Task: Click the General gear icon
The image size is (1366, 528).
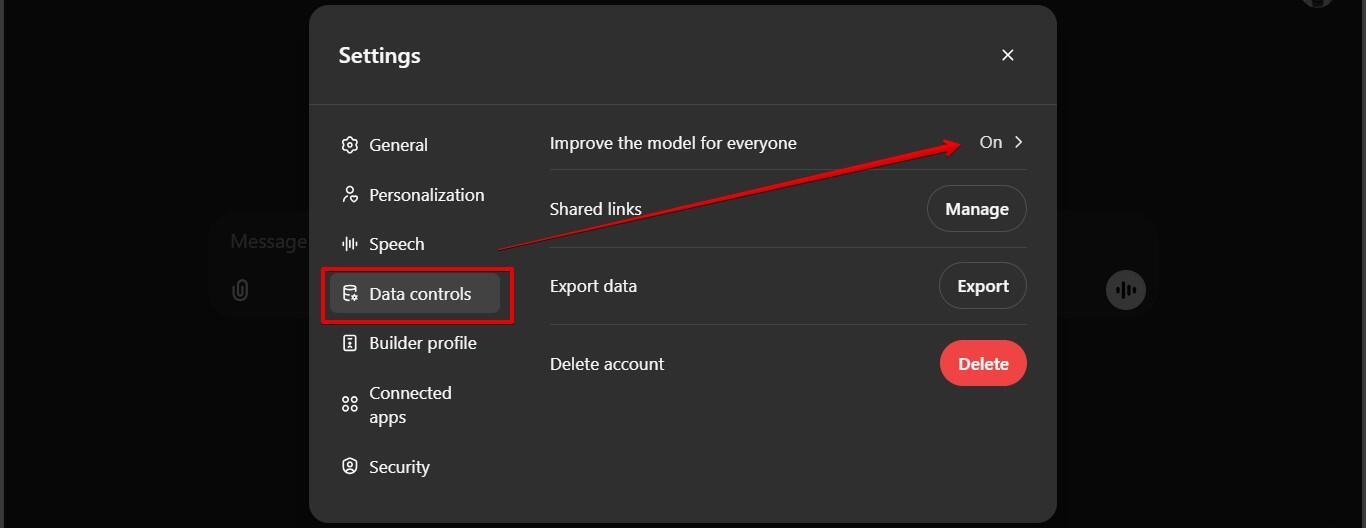Action: (349, 145)
